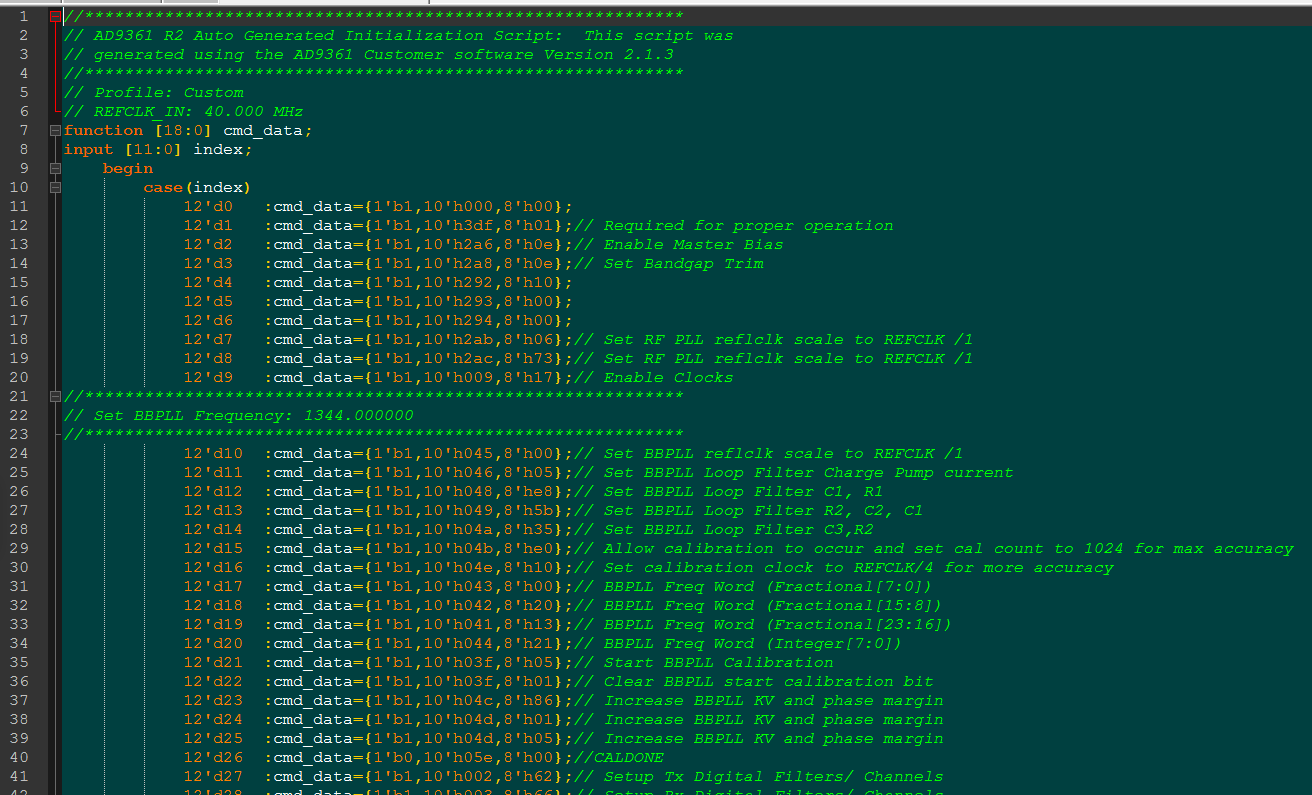Screen dimensions: 1312x795
Task: Click comment 'BBPLL Freq Word (Fractional[7:0])'
Action: click(x=769, y=587)
